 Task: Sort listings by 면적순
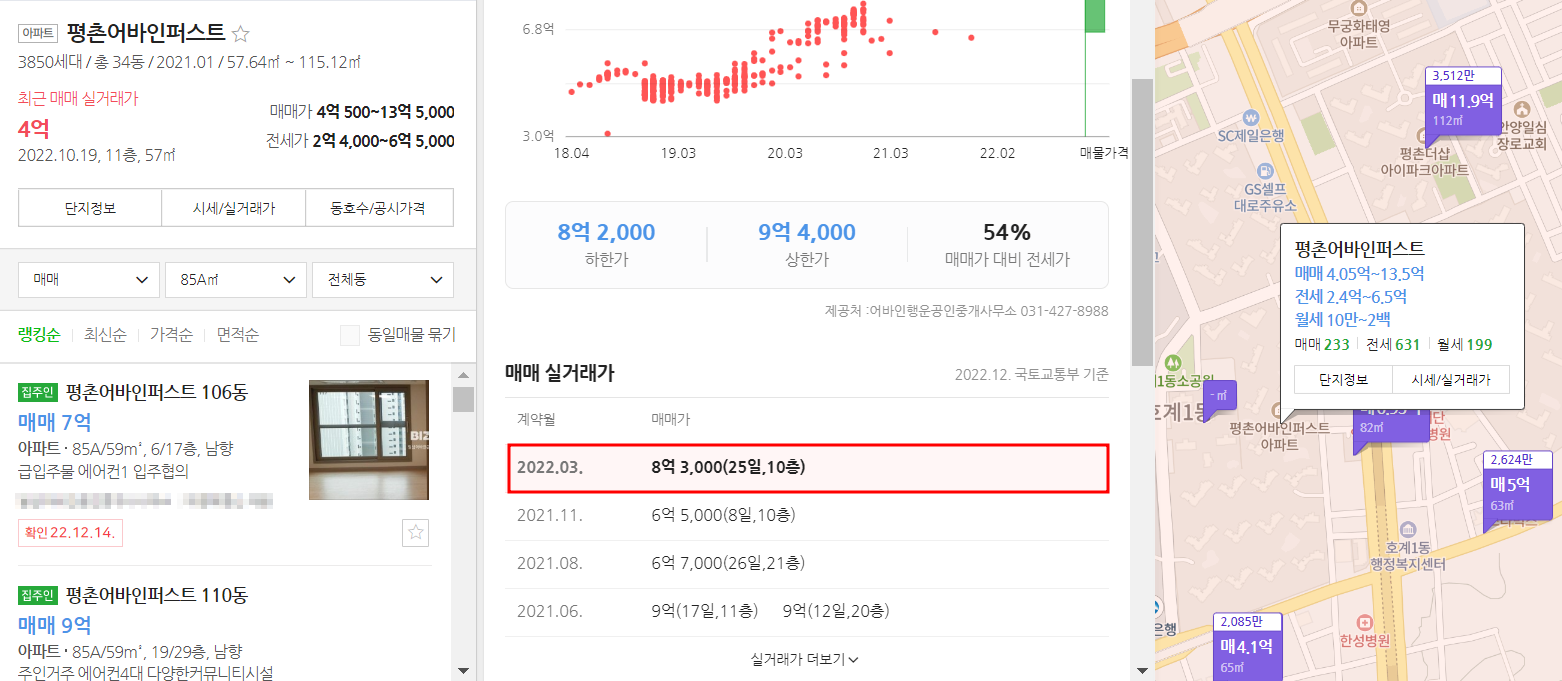click(x=238, y=335)
